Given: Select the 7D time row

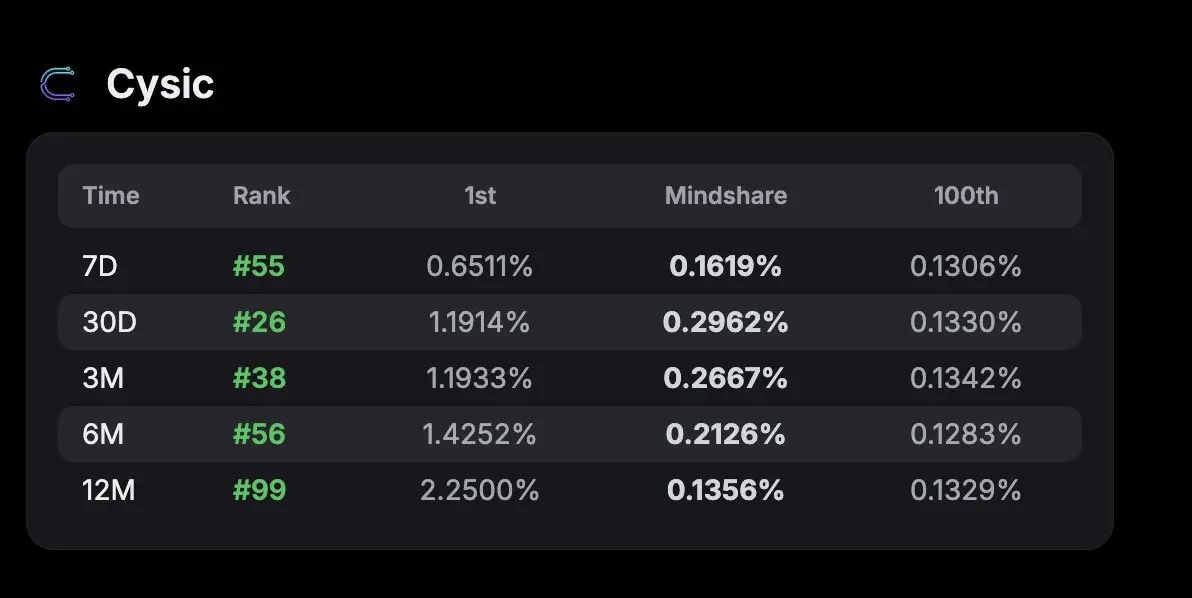Looking at the screenshot, I should (x=570, y=266).
